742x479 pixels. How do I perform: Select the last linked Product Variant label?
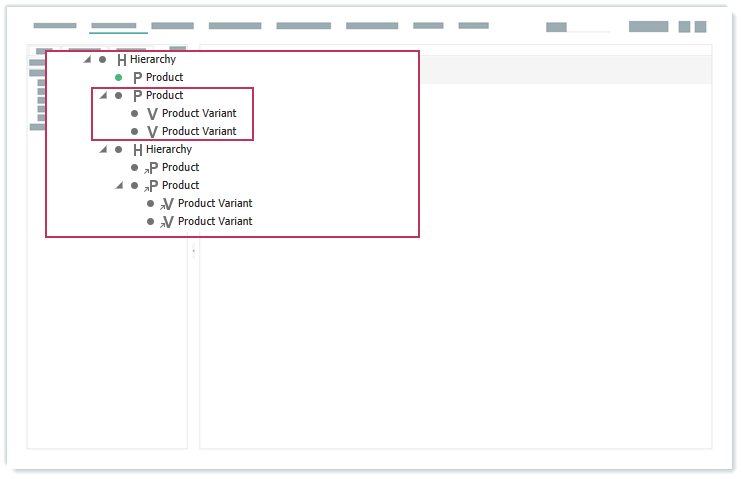(215, 221)
